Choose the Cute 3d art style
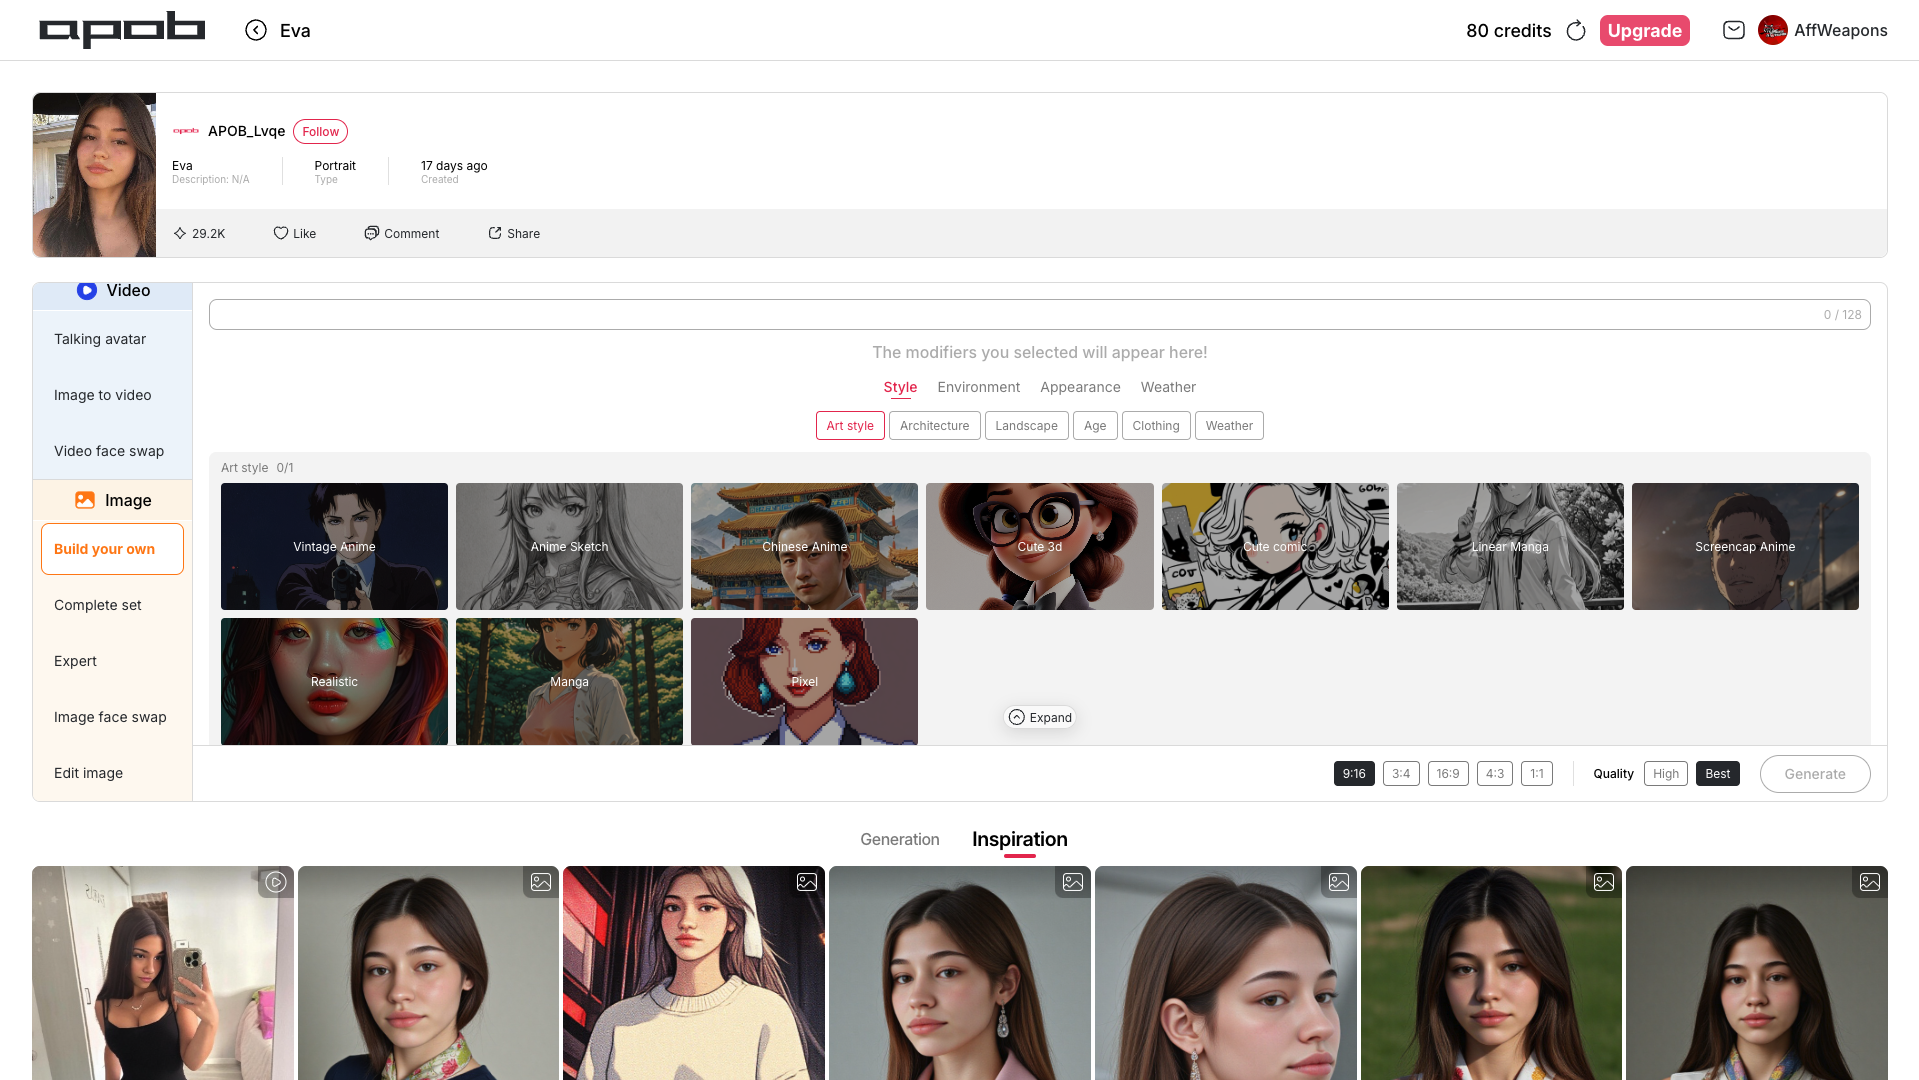This screenshot has width=1919, height=1080. coord(1039,546)
